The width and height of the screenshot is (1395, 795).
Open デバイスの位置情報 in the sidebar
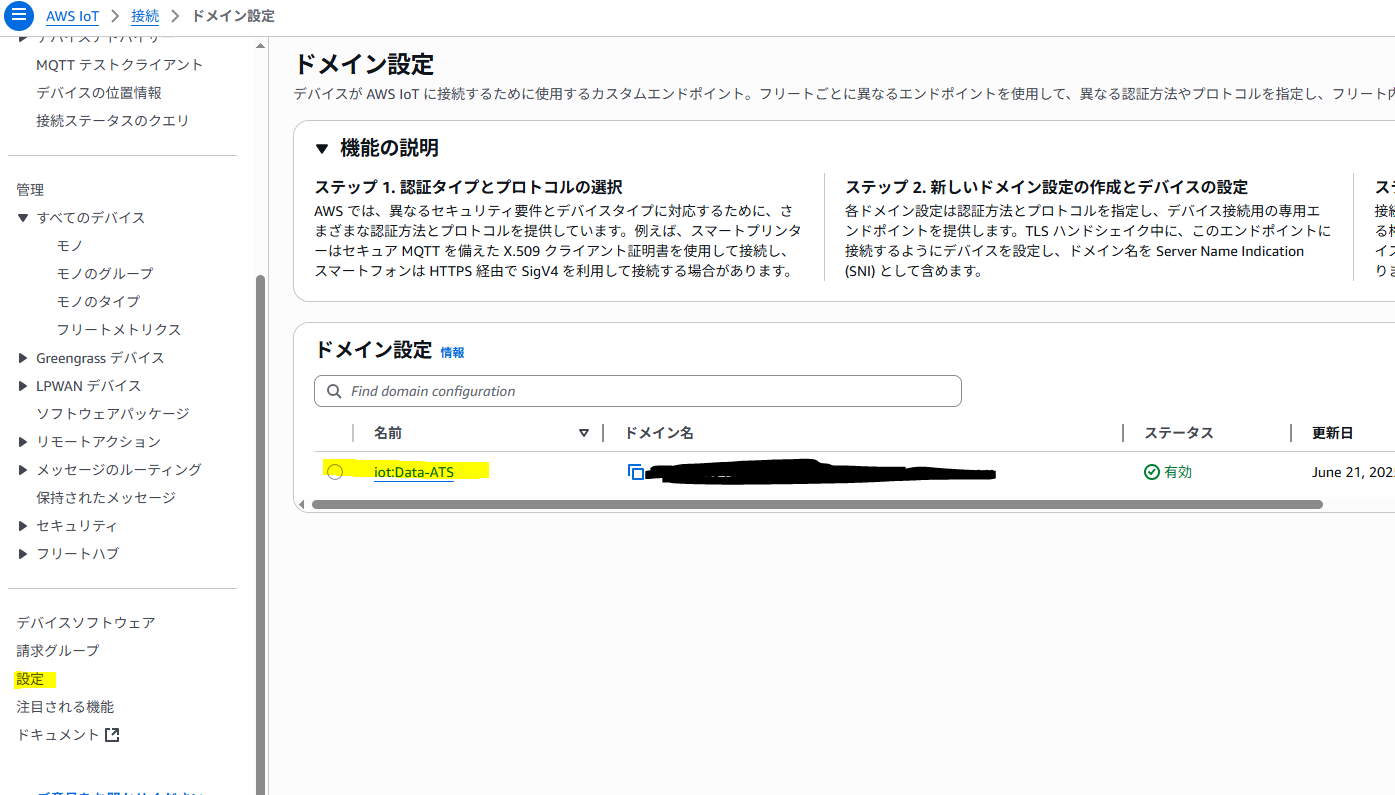coord(99,93)
